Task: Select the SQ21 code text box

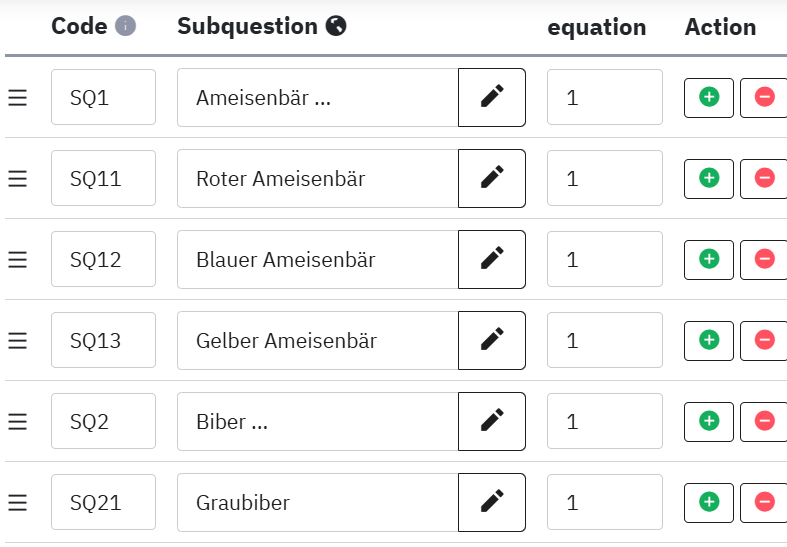Action: (x=103, y=502)
